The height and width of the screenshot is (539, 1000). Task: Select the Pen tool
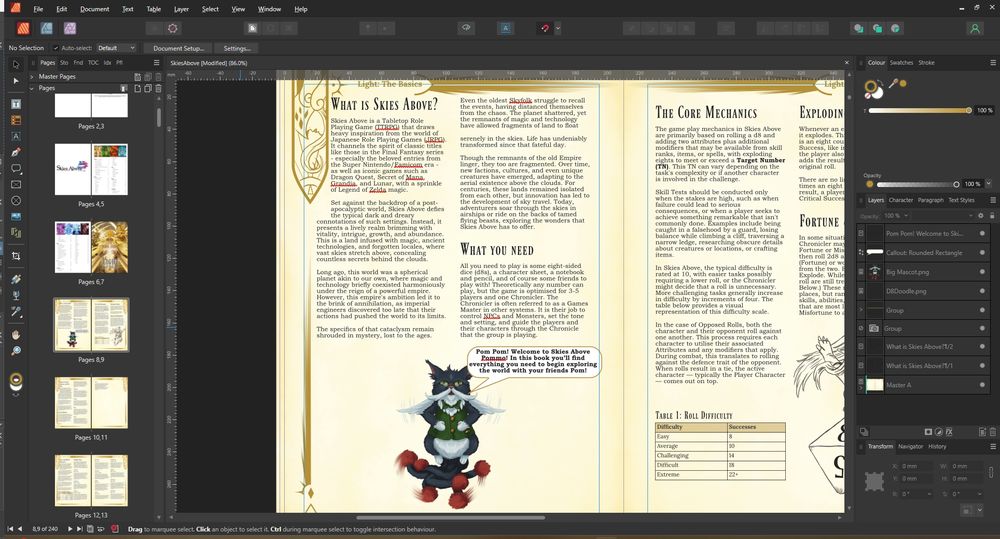click(x=16, y=152)
